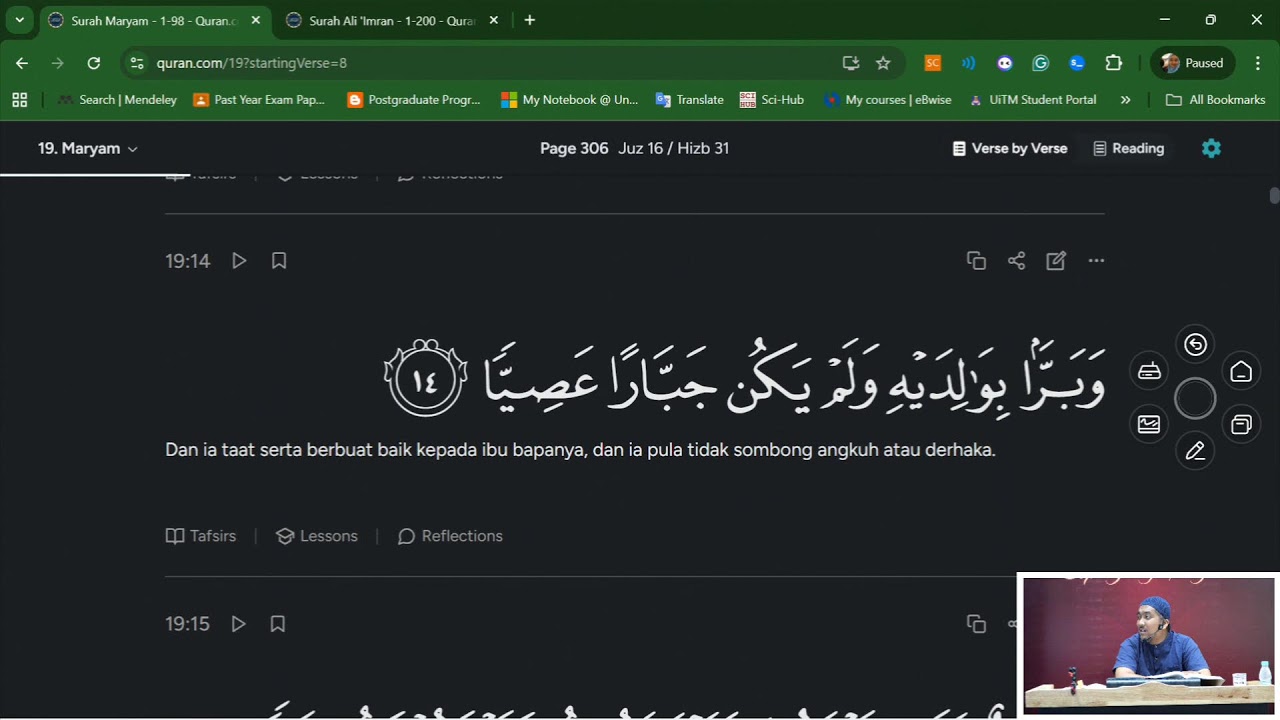The width and height of the screenshot is (1280, 720).
Task: Click the floating eraser tool icon
Action: point(1149,372)
